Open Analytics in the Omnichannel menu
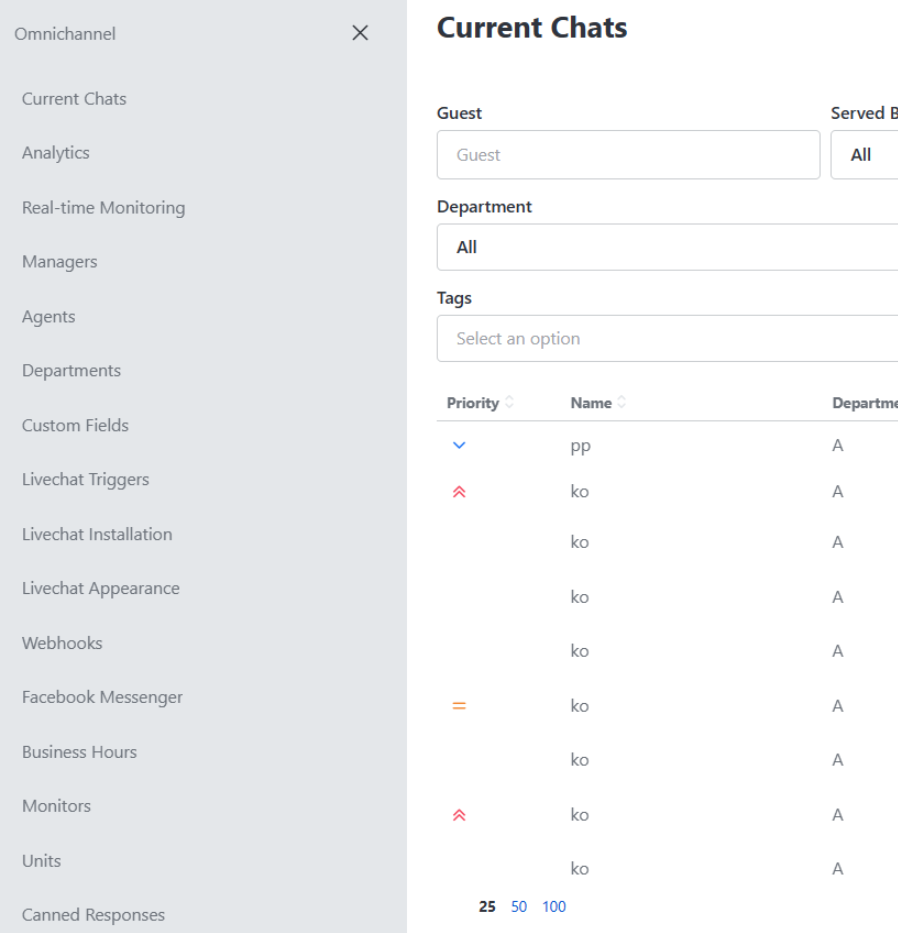 pos(56,153)
